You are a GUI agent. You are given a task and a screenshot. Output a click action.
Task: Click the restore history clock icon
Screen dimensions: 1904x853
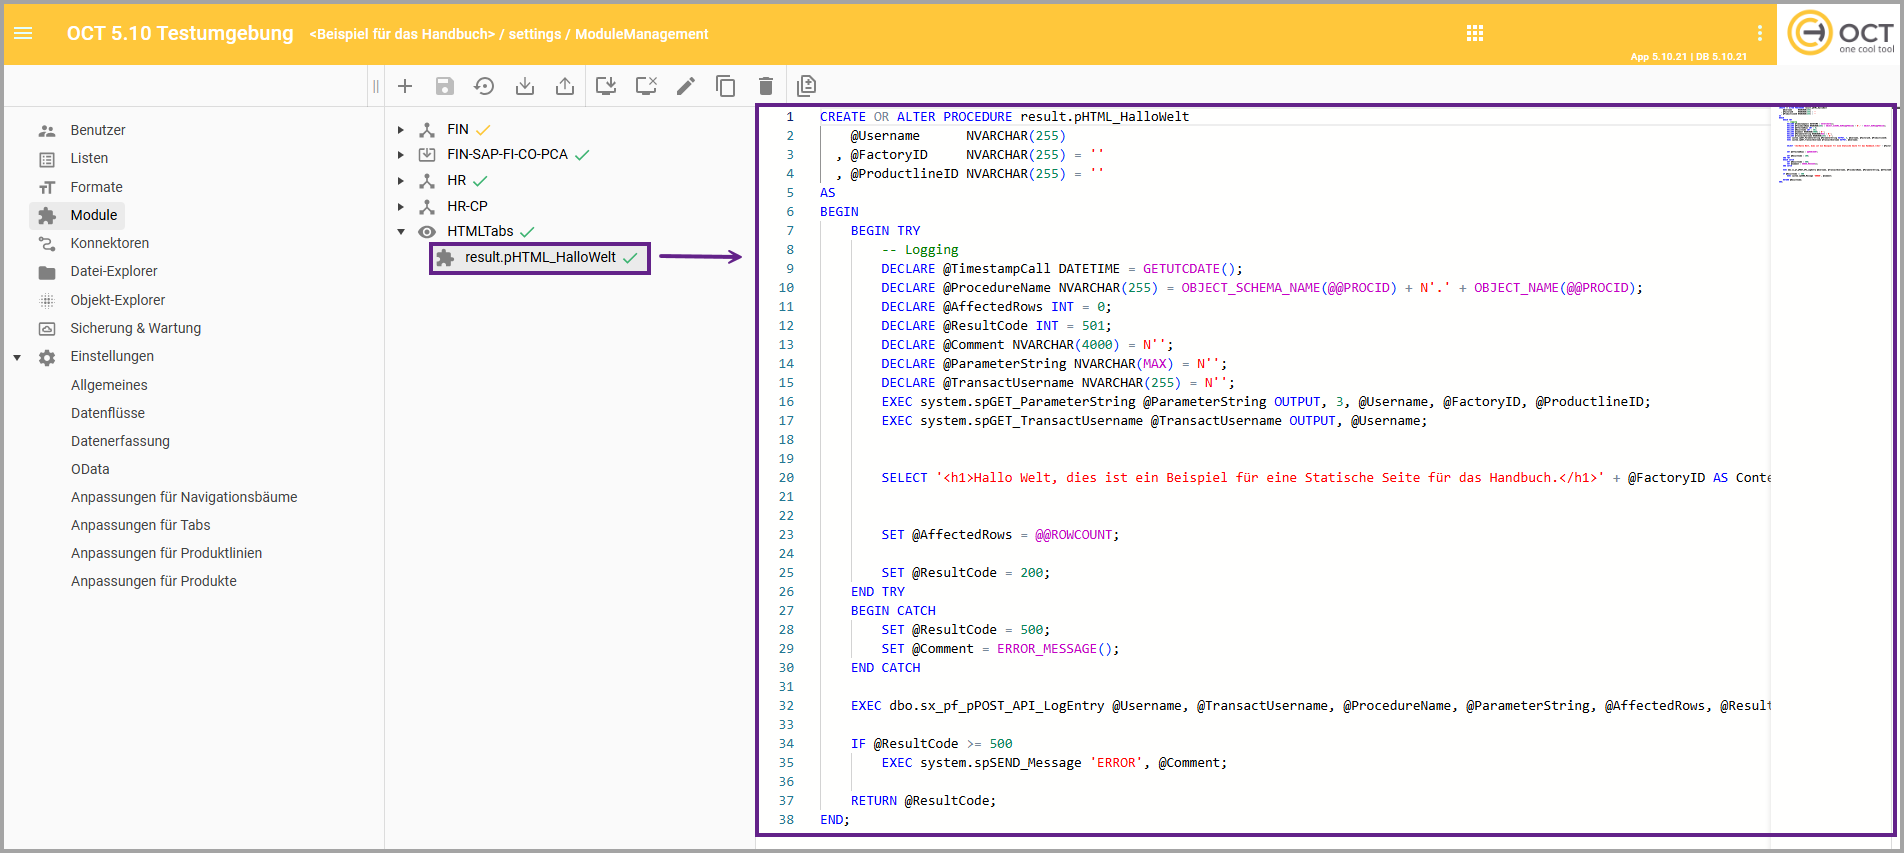[484, 86]
